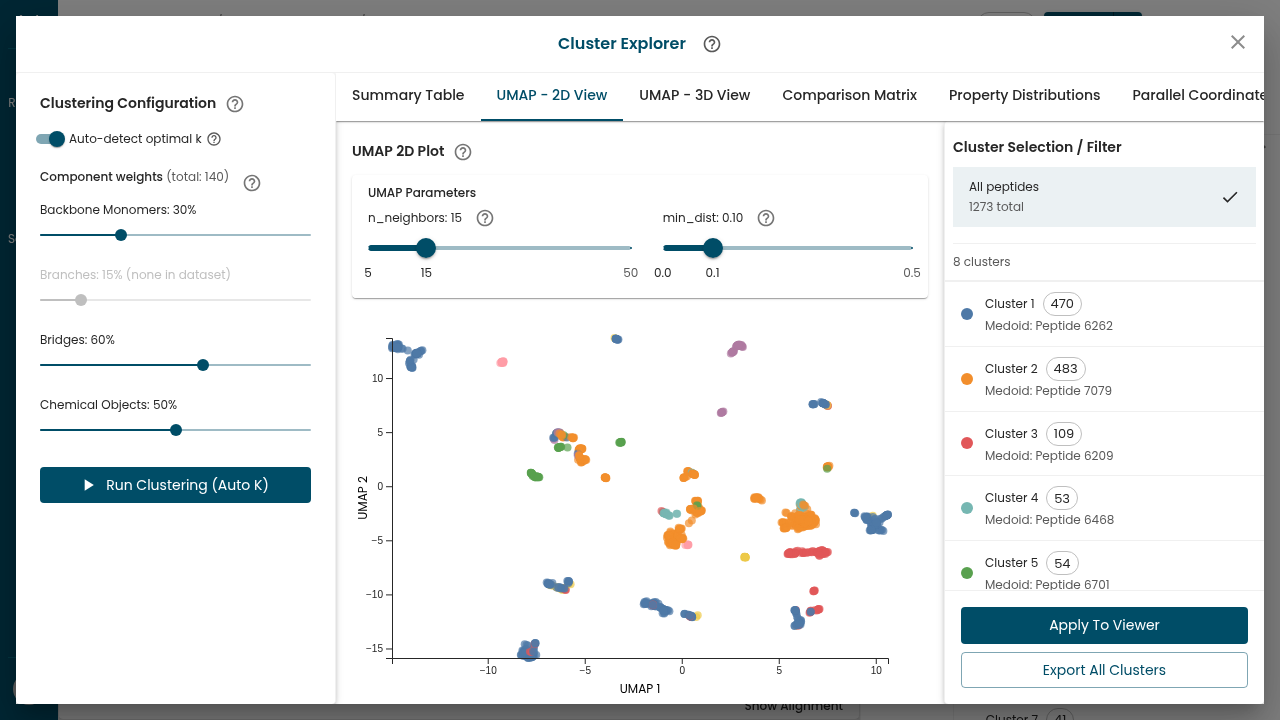Click the Chemical Objects slider handle
Image resolution: width=1280 pixels, height=720 pixels.
176,430
